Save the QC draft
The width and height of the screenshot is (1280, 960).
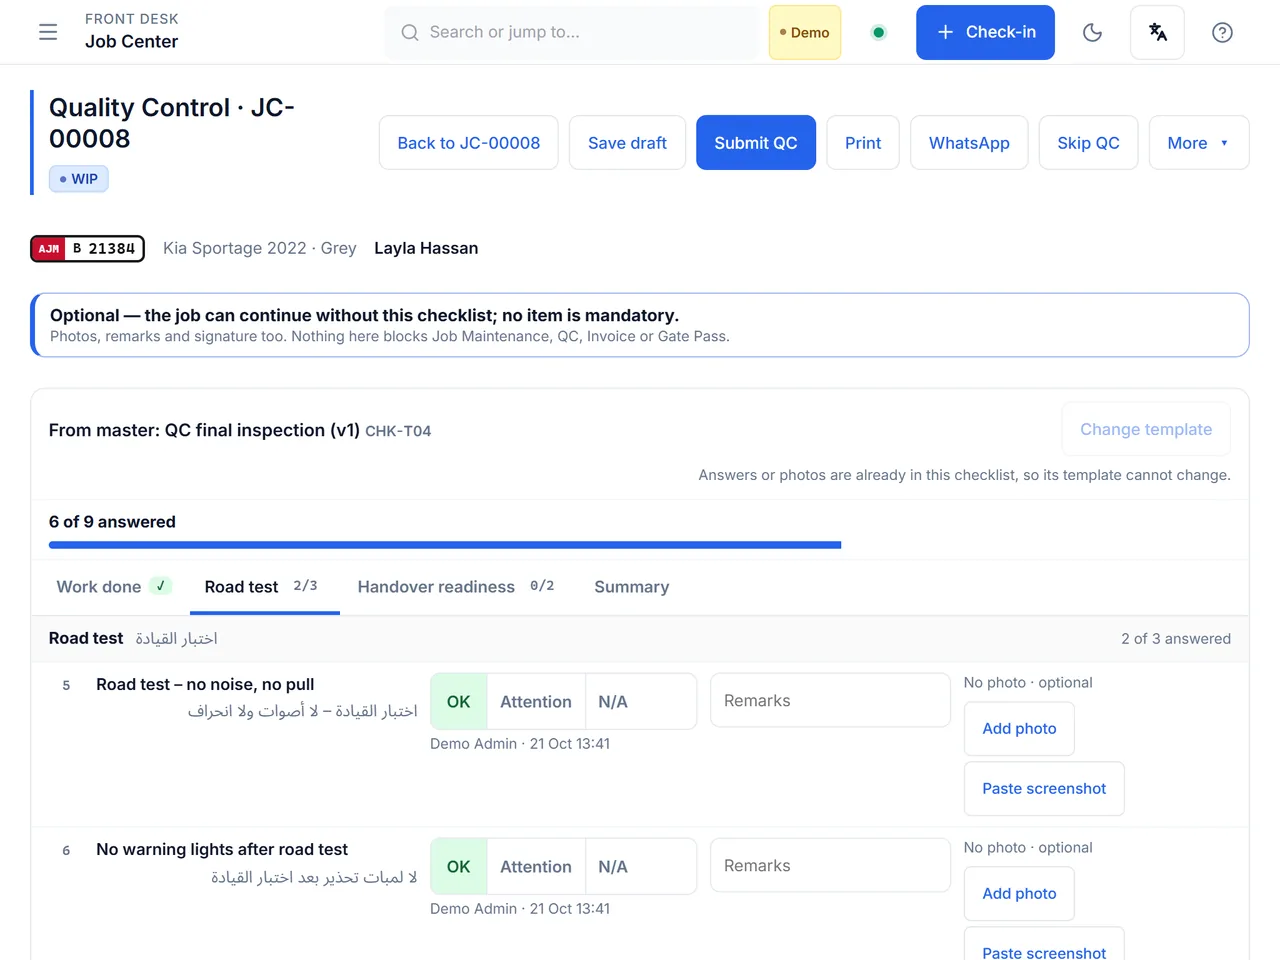627,143
